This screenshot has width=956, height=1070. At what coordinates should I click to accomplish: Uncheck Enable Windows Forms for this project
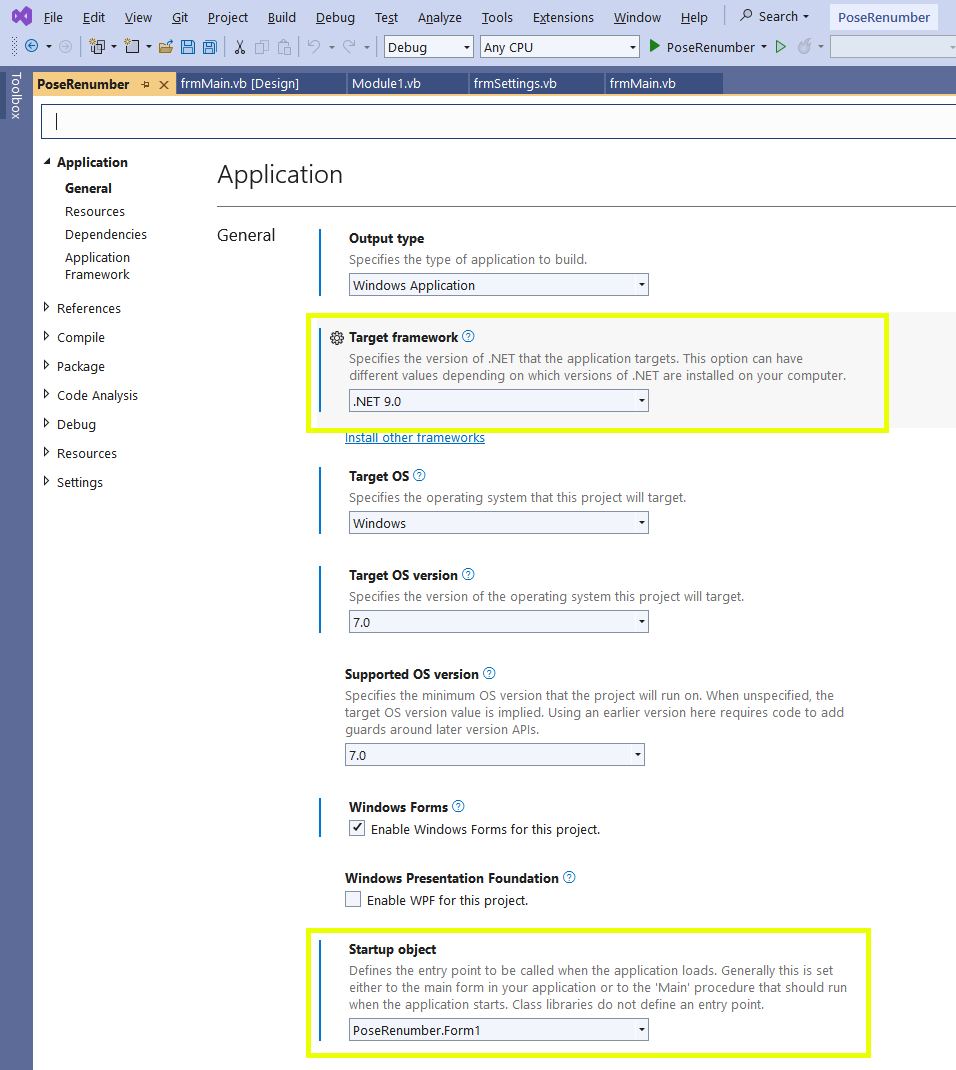click(x=357, y=828)
